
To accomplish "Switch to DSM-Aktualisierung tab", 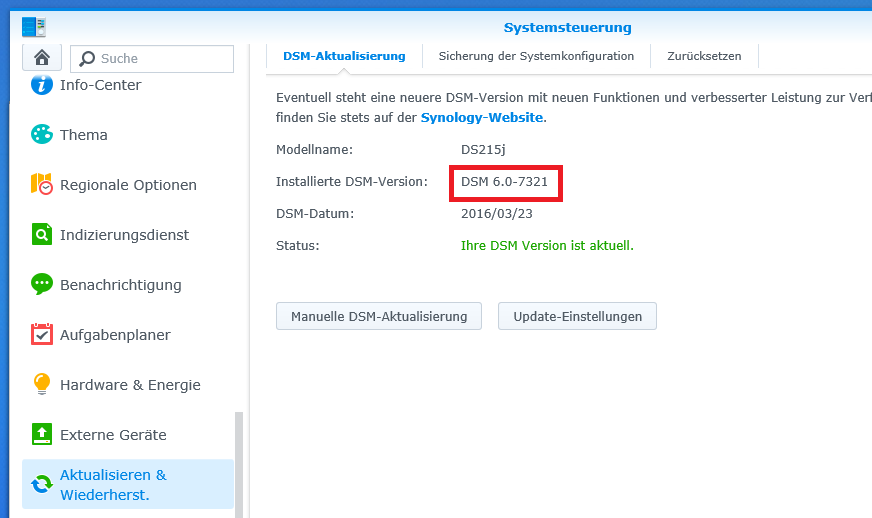I will coord(344,56).
